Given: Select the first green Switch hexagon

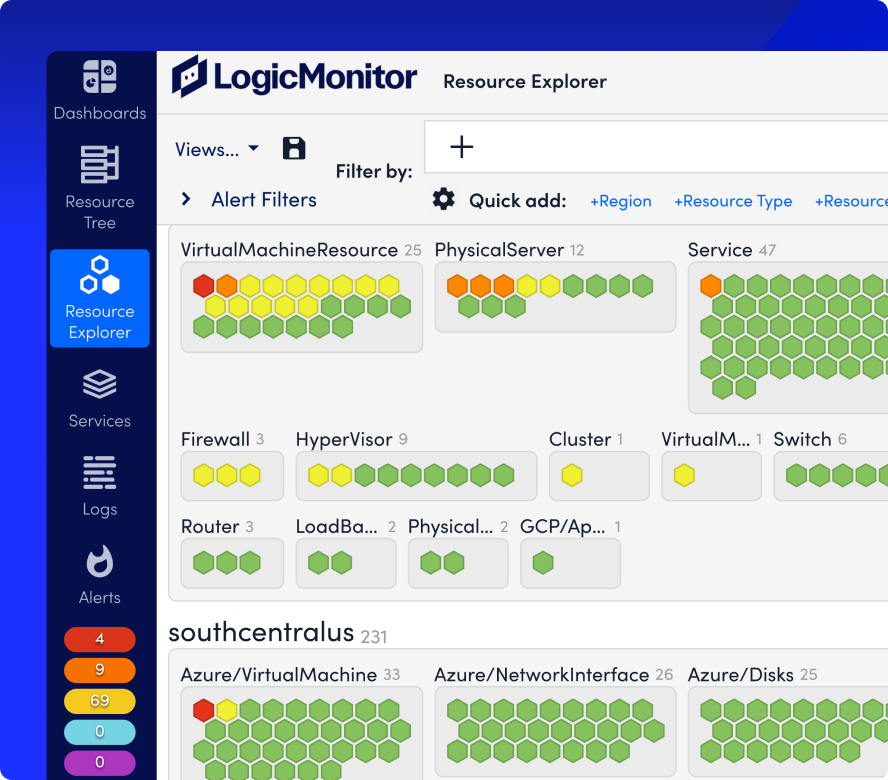Looking at the screenshot, I should click(796, 475).
